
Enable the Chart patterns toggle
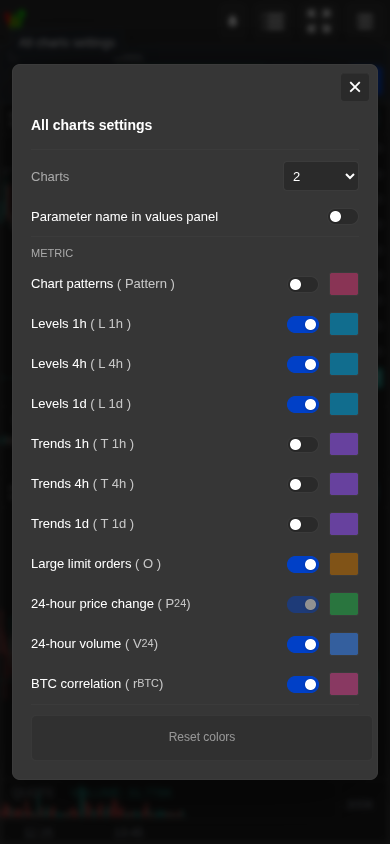point(303,284)
